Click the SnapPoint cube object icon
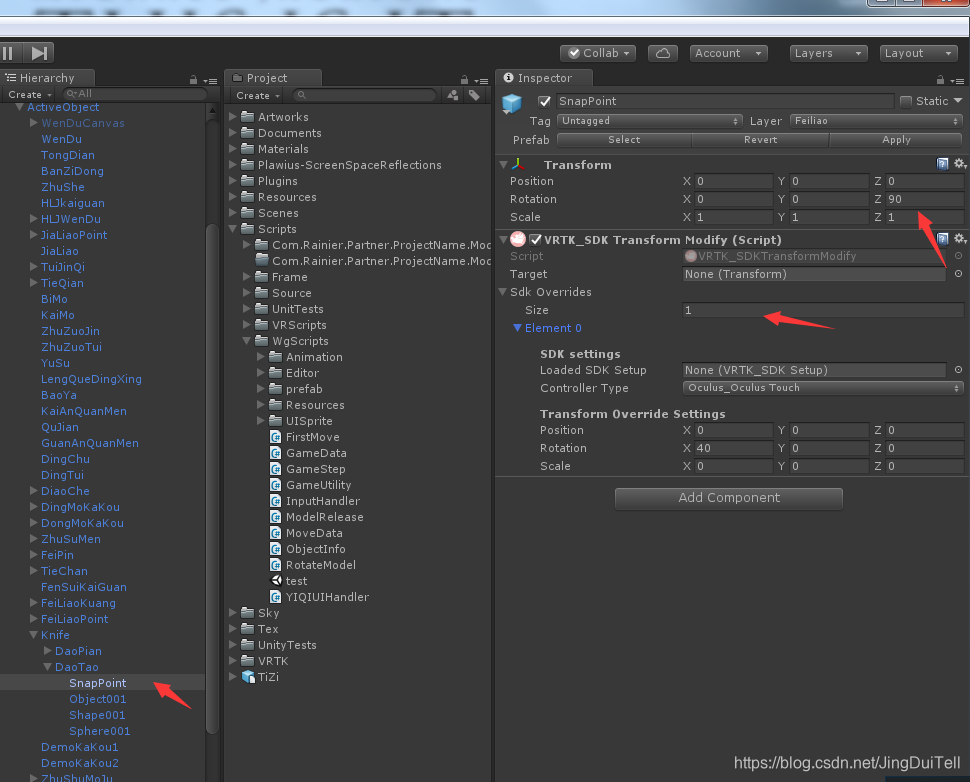Image resolution: width=970 pixels, height=782 pixels. click(x=512, y=103)
